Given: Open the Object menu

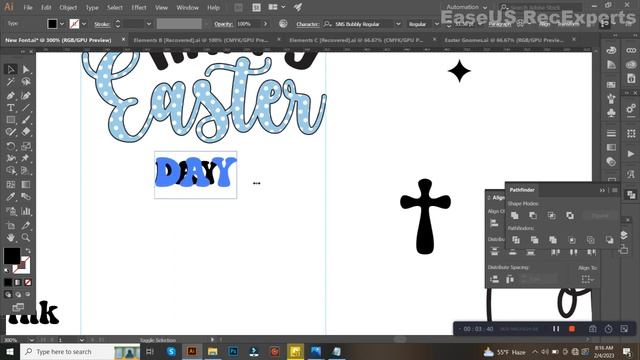Looking at the screenshot, I should coord(68,7).
